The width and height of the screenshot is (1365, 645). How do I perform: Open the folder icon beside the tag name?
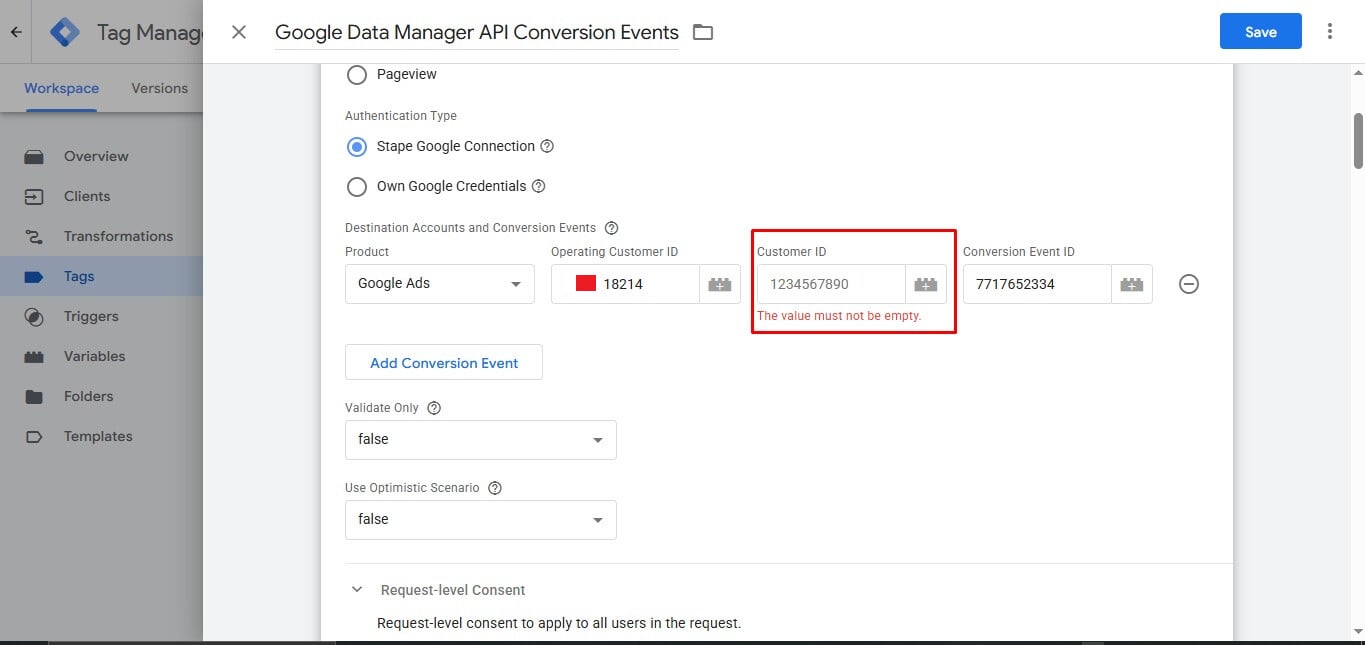(703, 32)
